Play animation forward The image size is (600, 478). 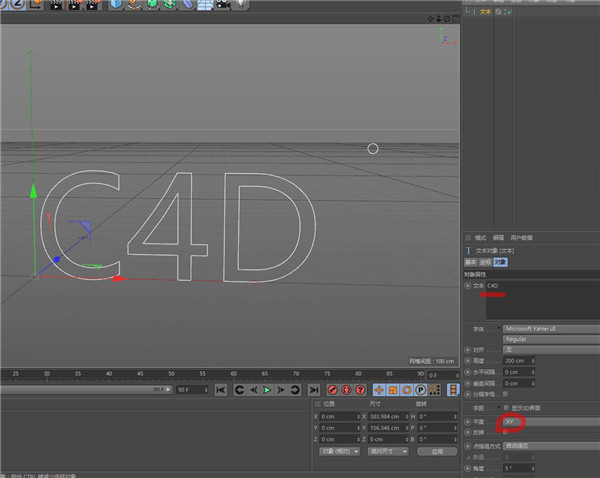[267, 390]
